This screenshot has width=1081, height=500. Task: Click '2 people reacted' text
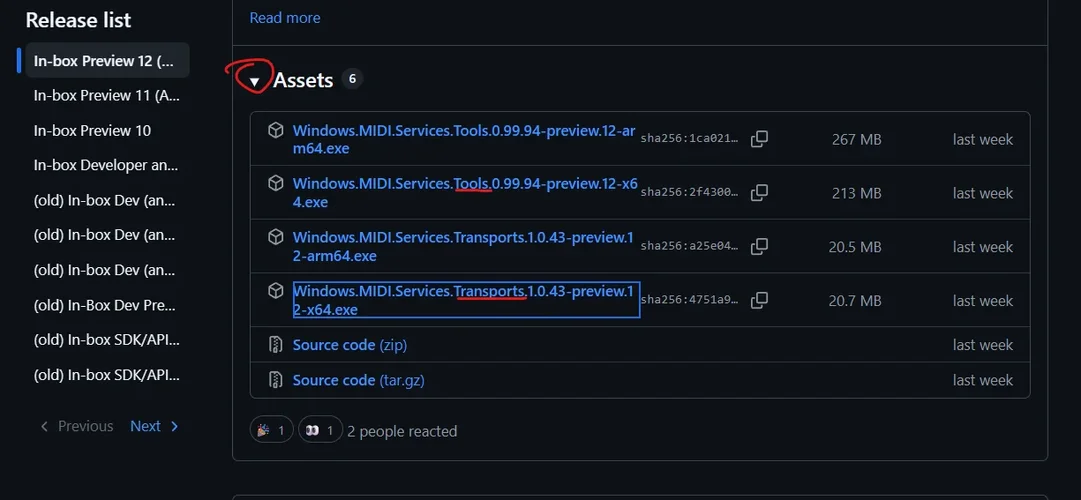402,431
